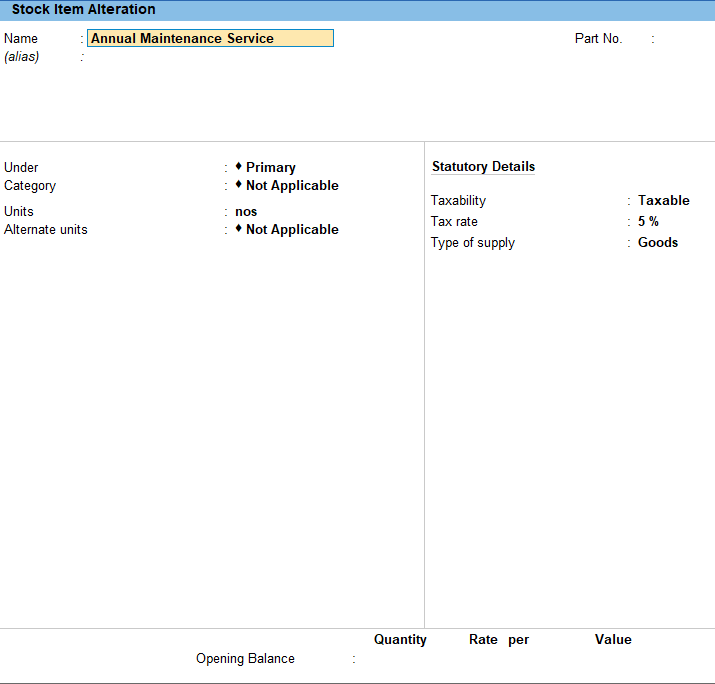Viewport: 715px width, 684px height.
Task: Click the Part No. field
Action: 684,39
